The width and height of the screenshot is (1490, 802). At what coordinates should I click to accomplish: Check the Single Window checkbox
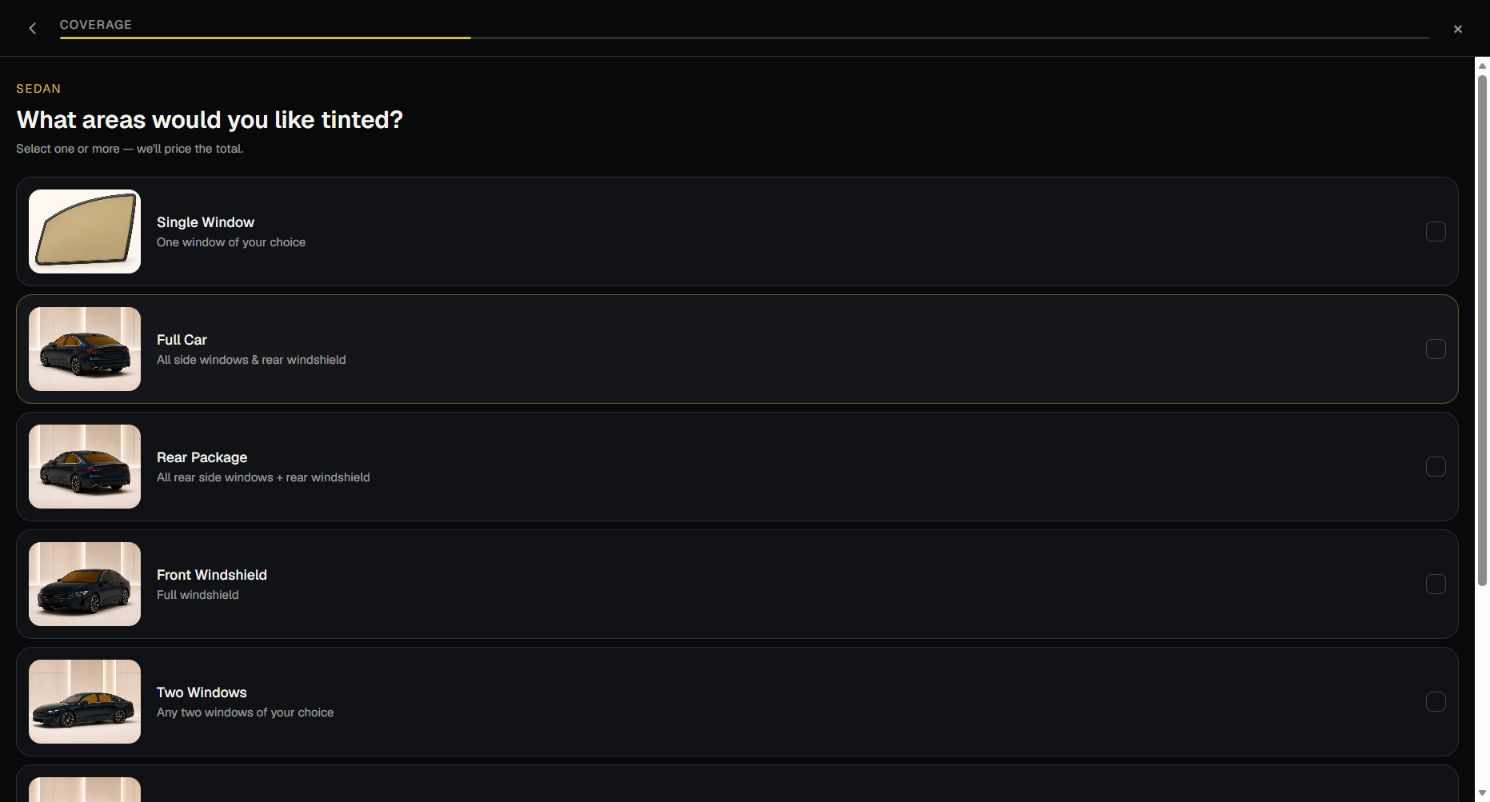[1435, 232]
